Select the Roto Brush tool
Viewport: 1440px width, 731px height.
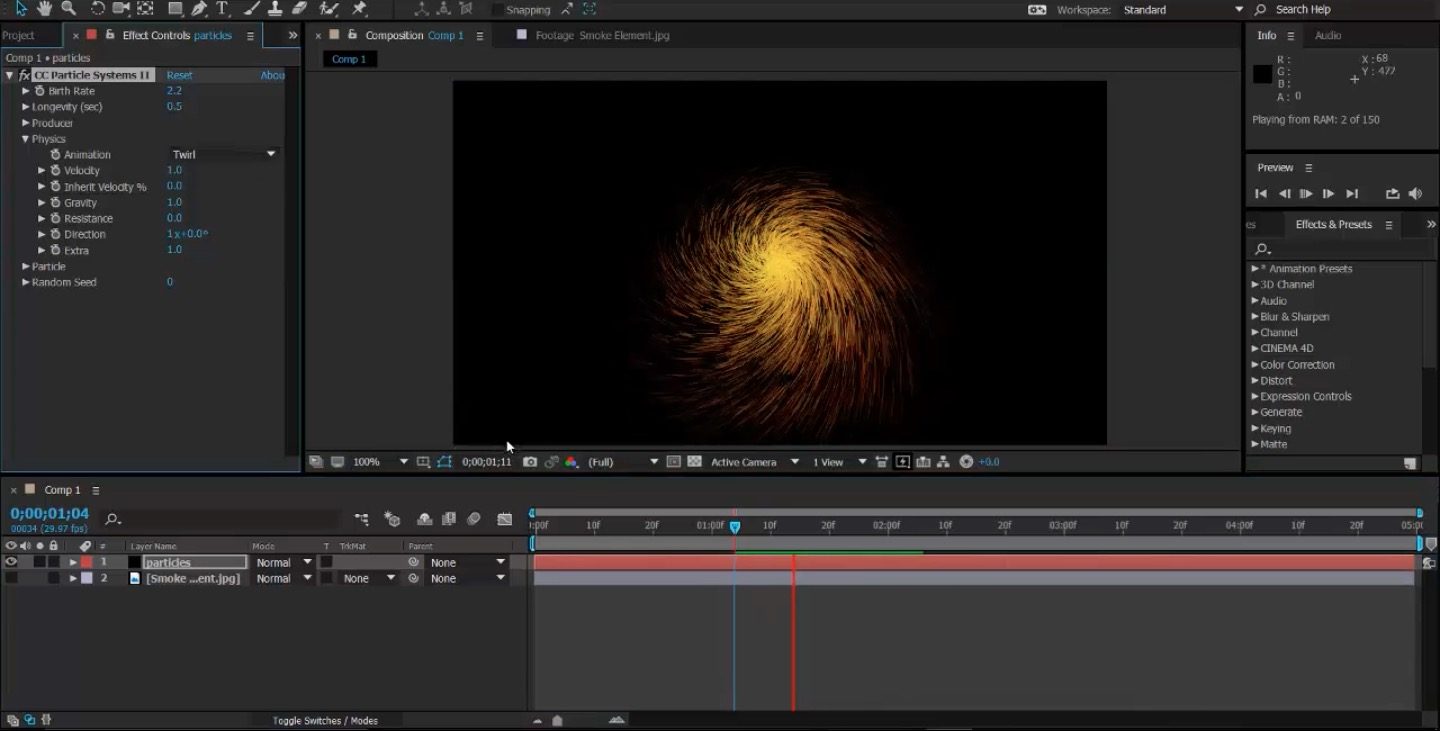point(328,9)
